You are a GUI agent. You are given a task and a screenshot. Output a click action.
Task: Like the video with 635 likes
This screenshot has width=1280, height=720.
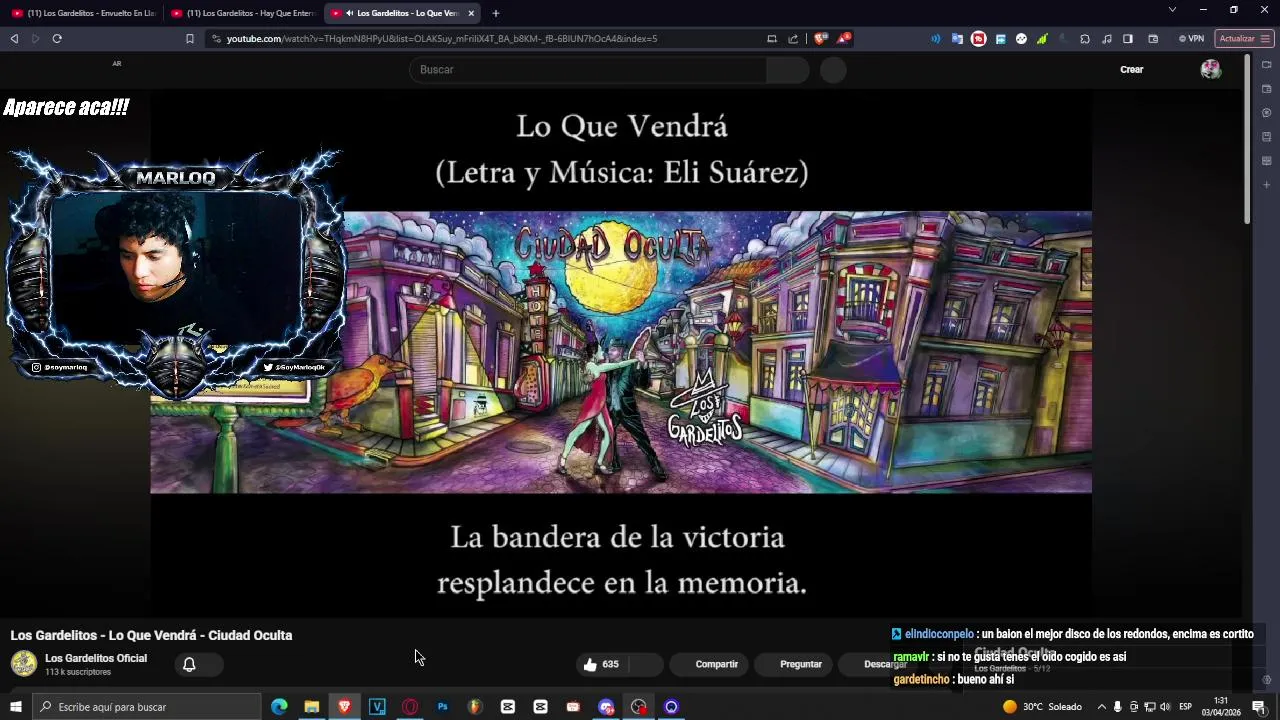(602, 664)
